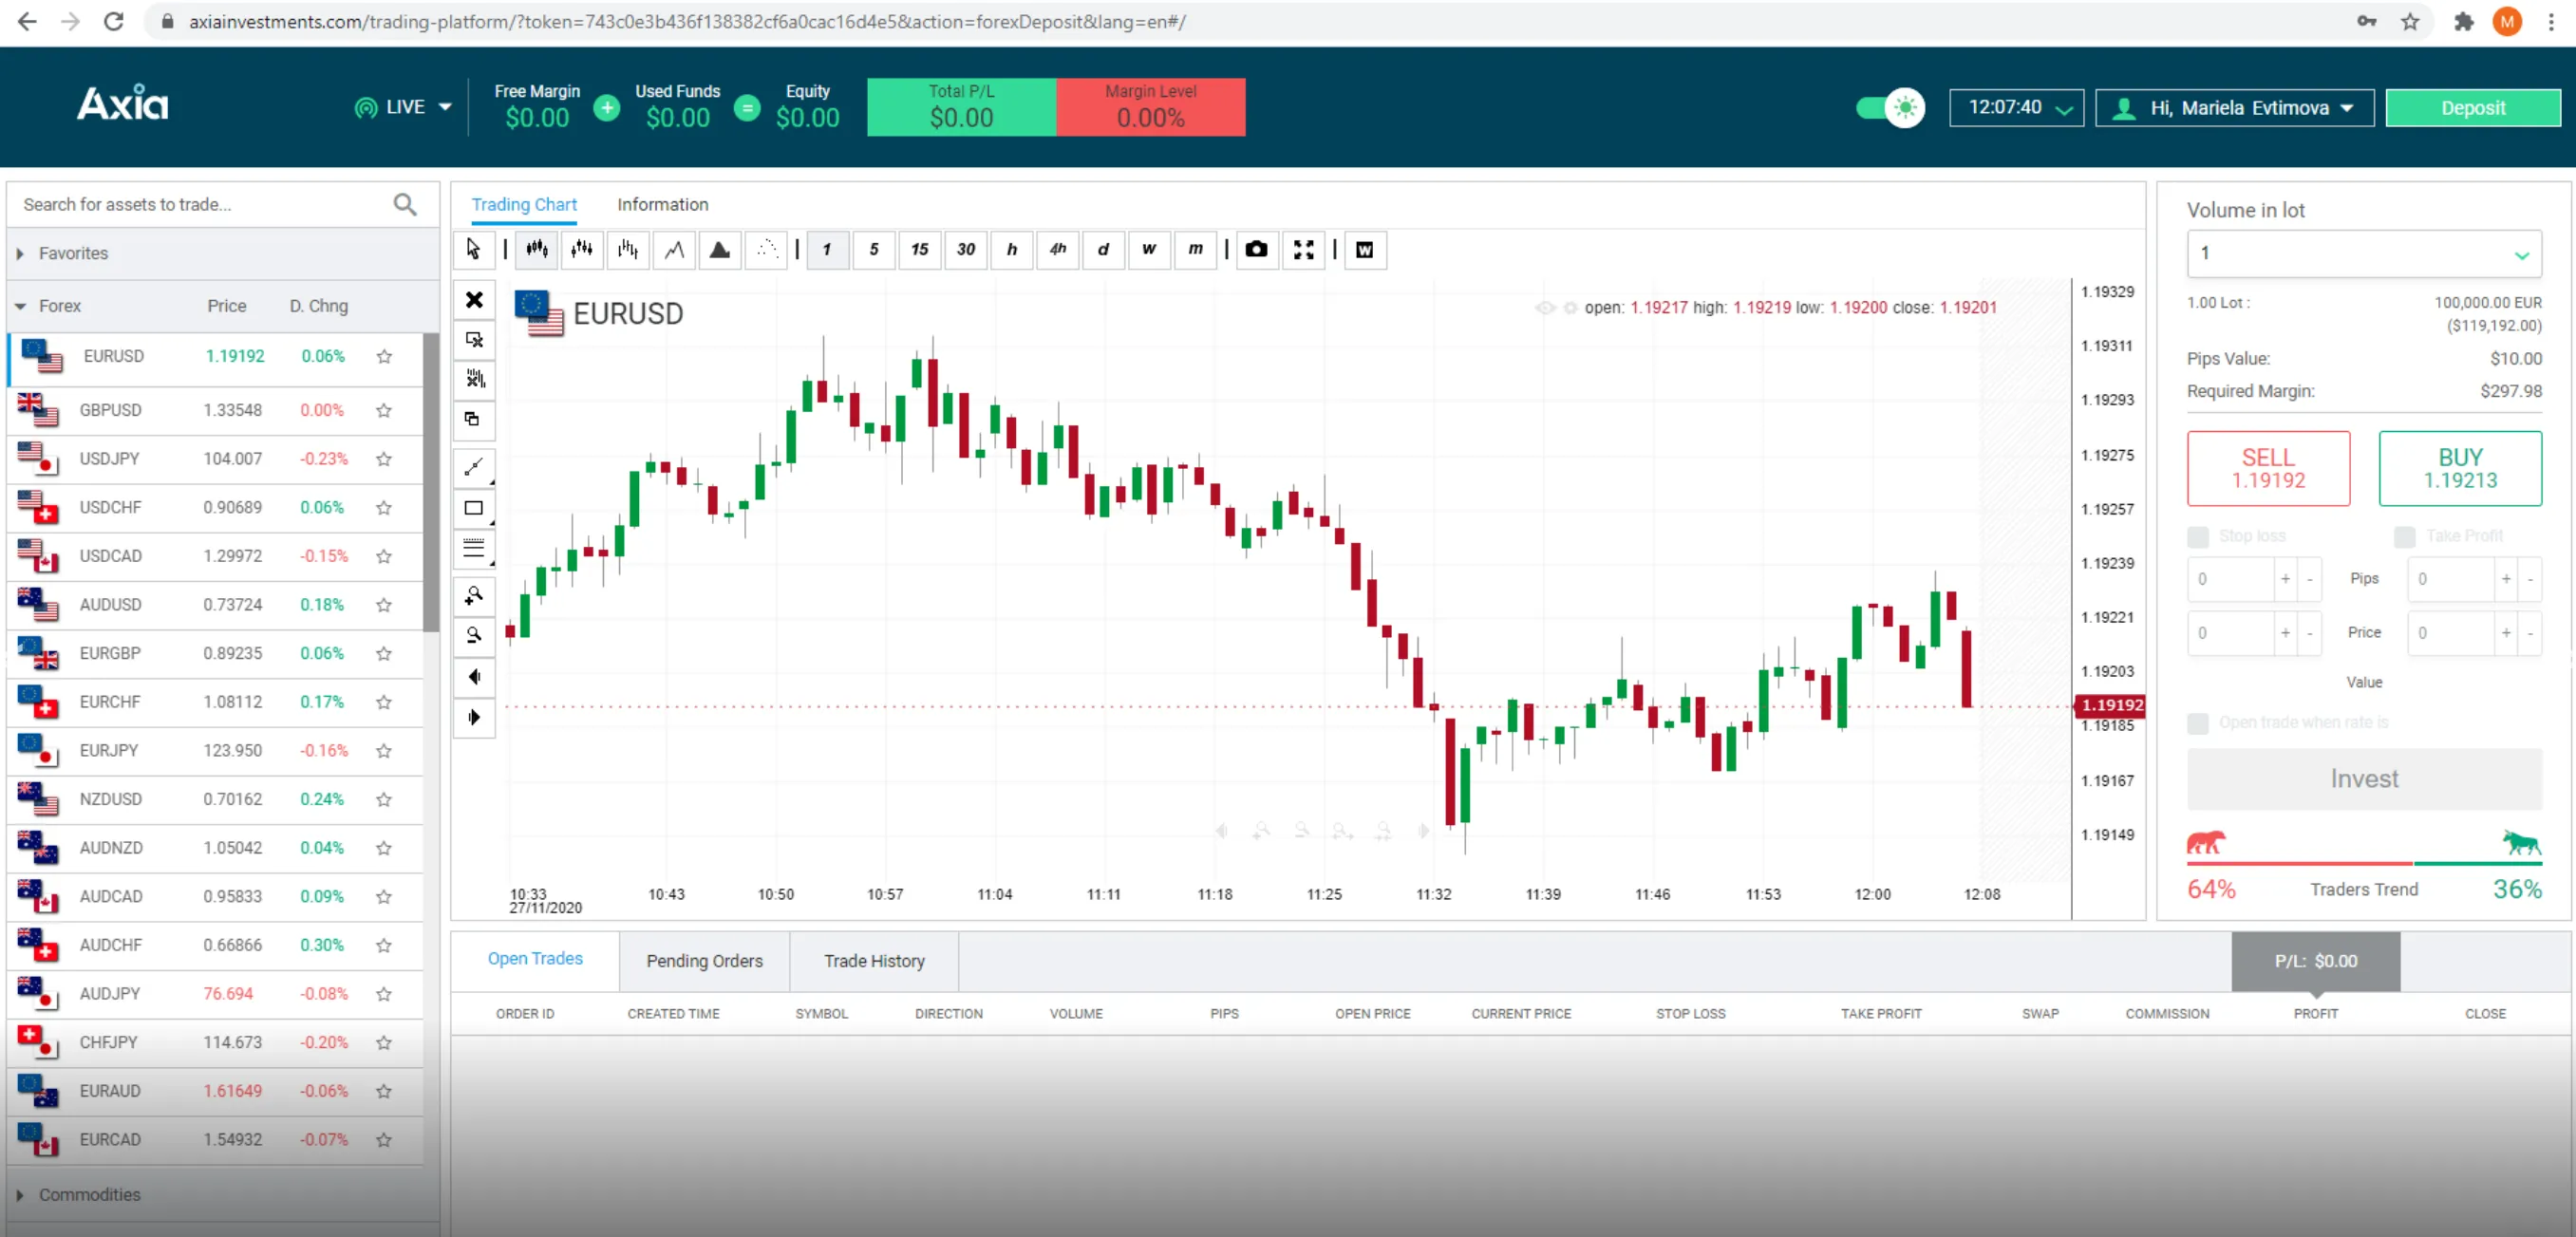The height and width of the screenshot is (1237, 2576).
Task: Click the Traders Trend sentiment bar
Action: 2364,862
